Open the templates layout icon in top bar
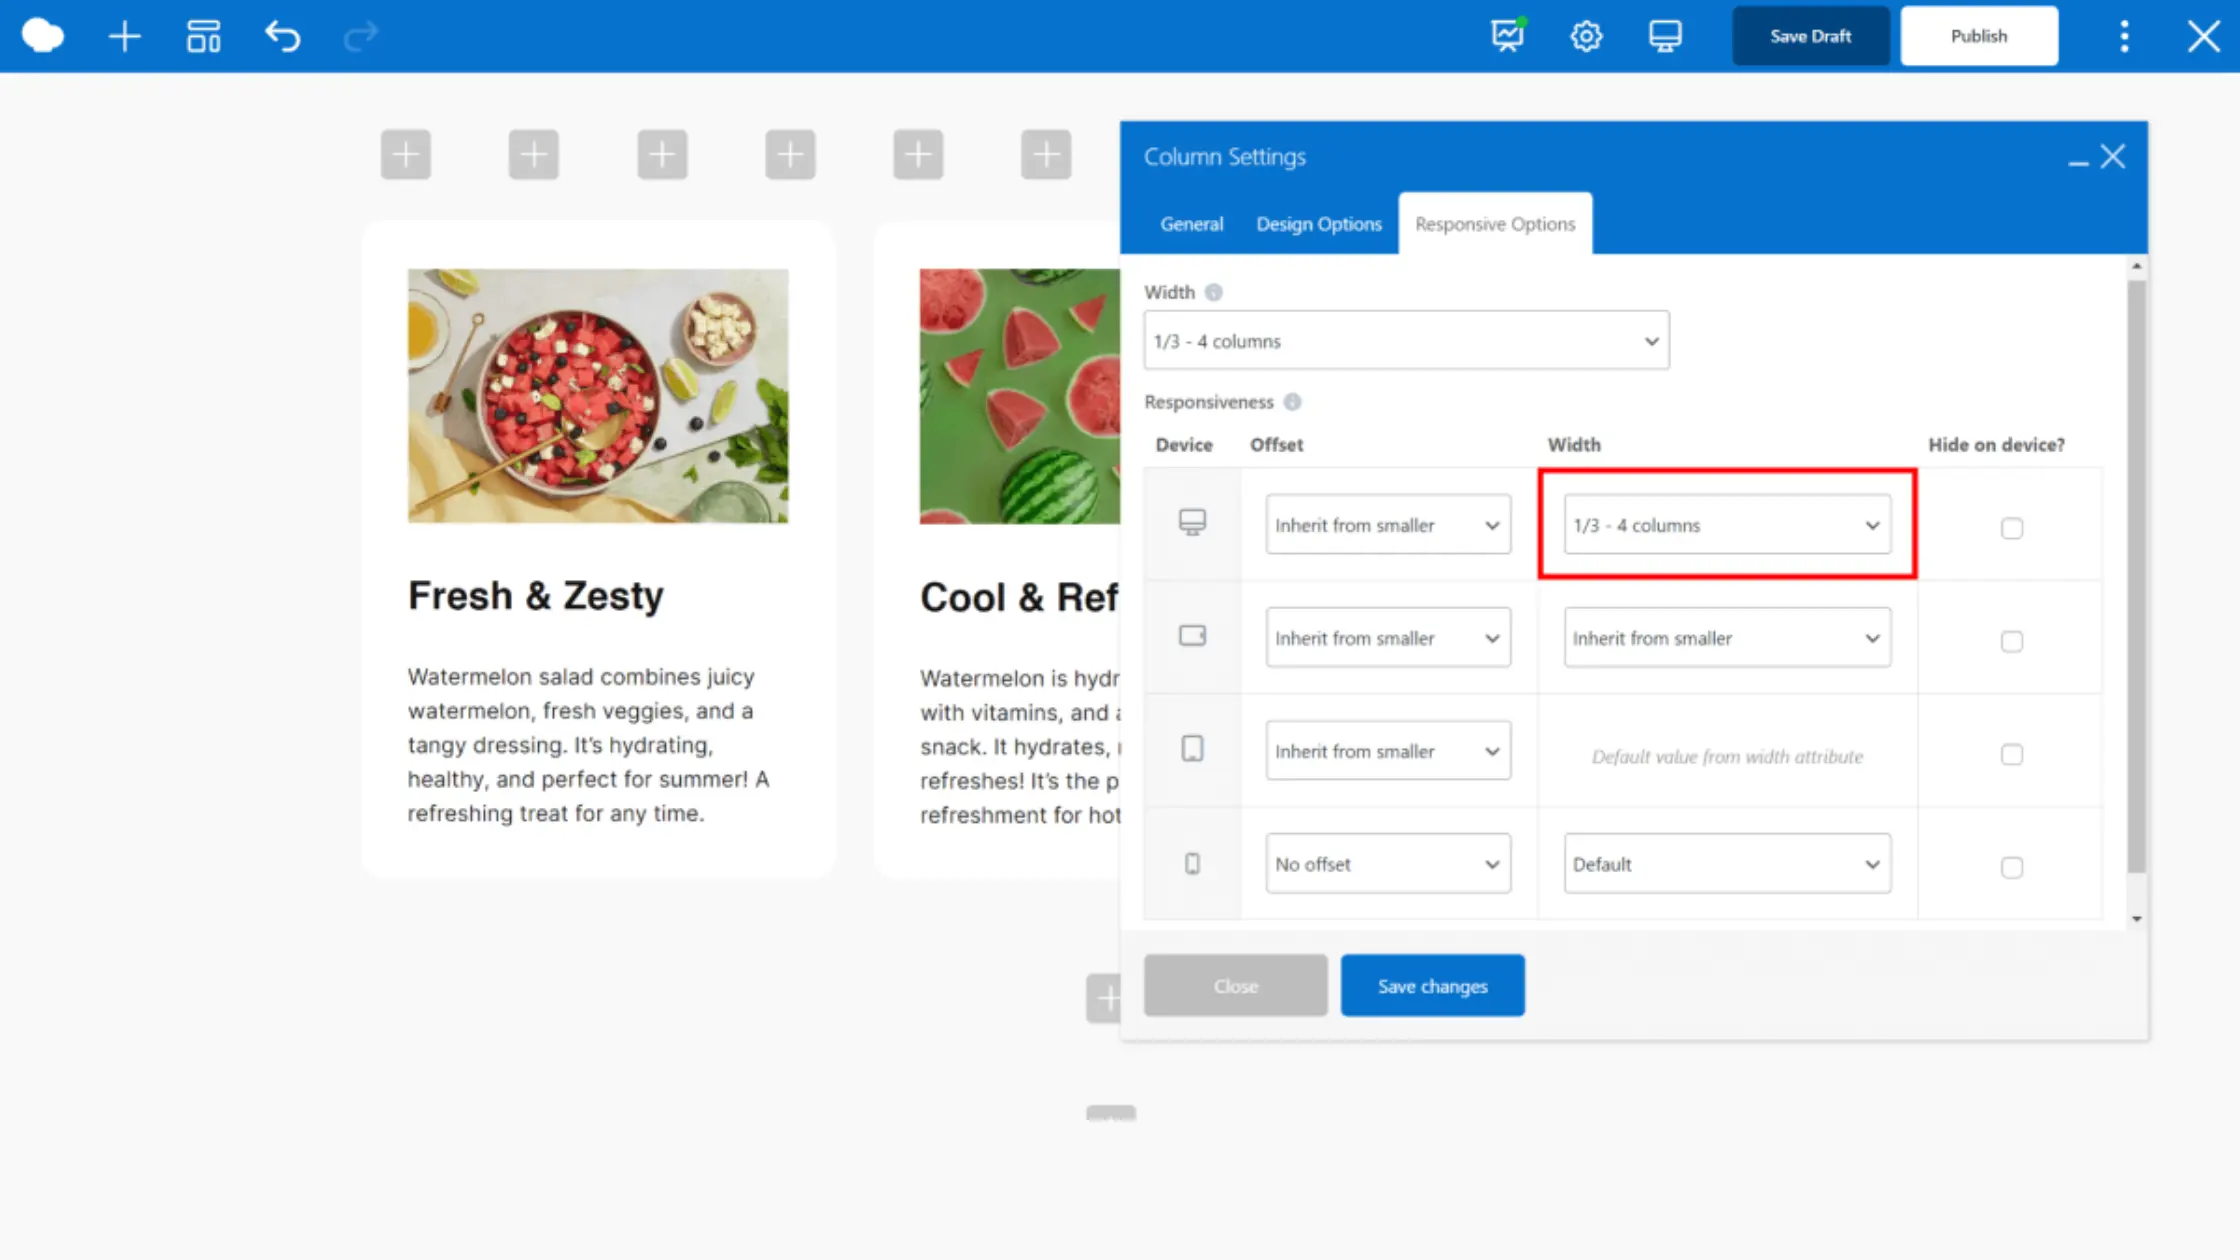The height and width of the screenshot is (1260, 2240). pyautogui.click(x=203, y=36)
